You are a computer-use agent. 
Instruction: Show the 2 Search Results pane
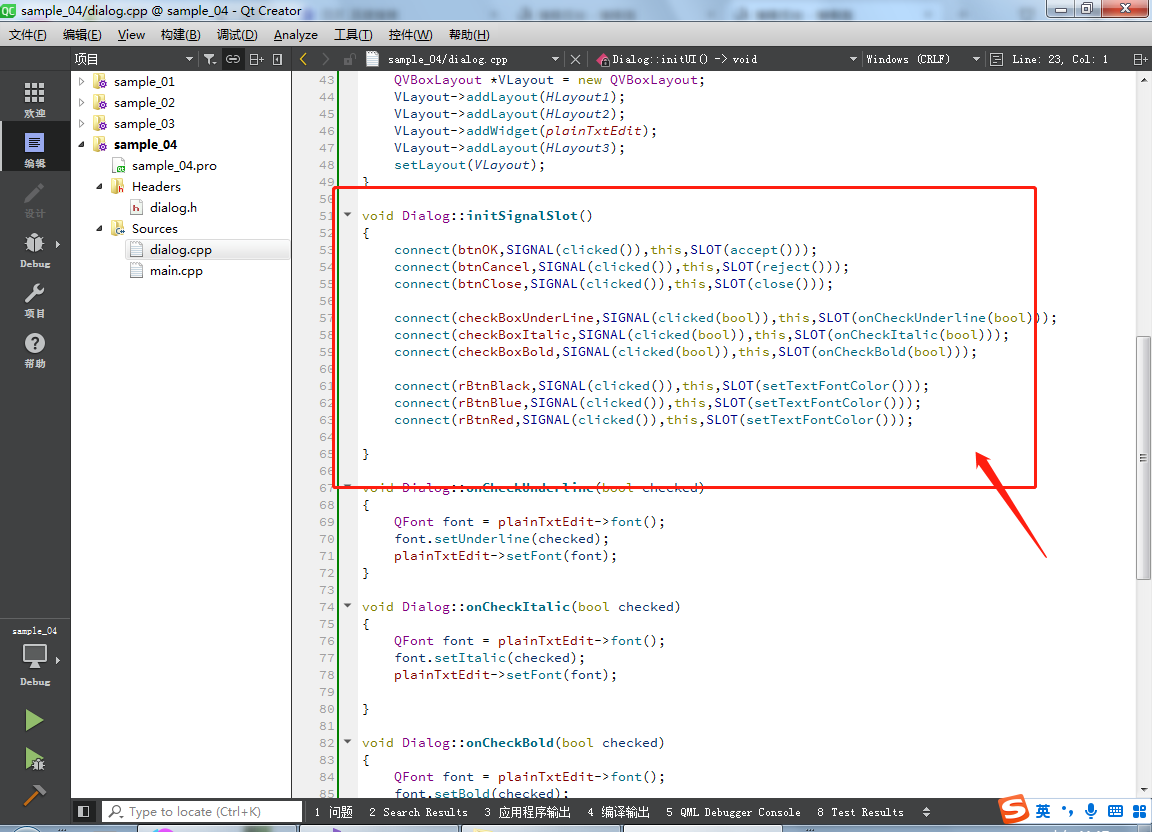418,812
